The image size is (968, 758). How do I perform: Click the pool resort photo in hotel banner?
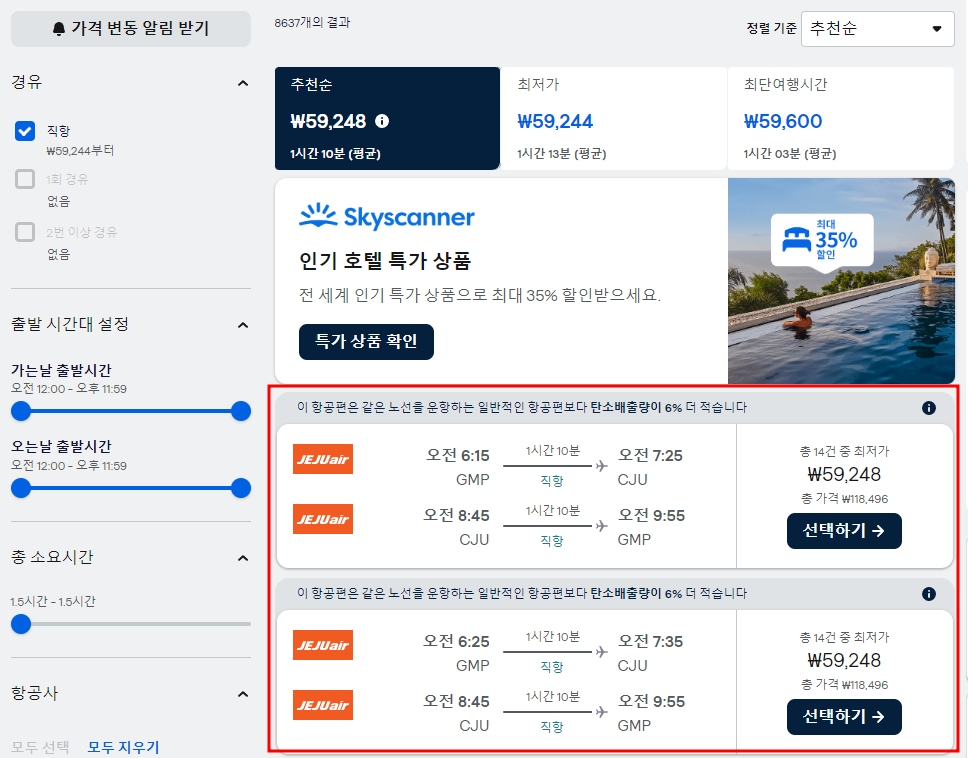pos(841,281)
